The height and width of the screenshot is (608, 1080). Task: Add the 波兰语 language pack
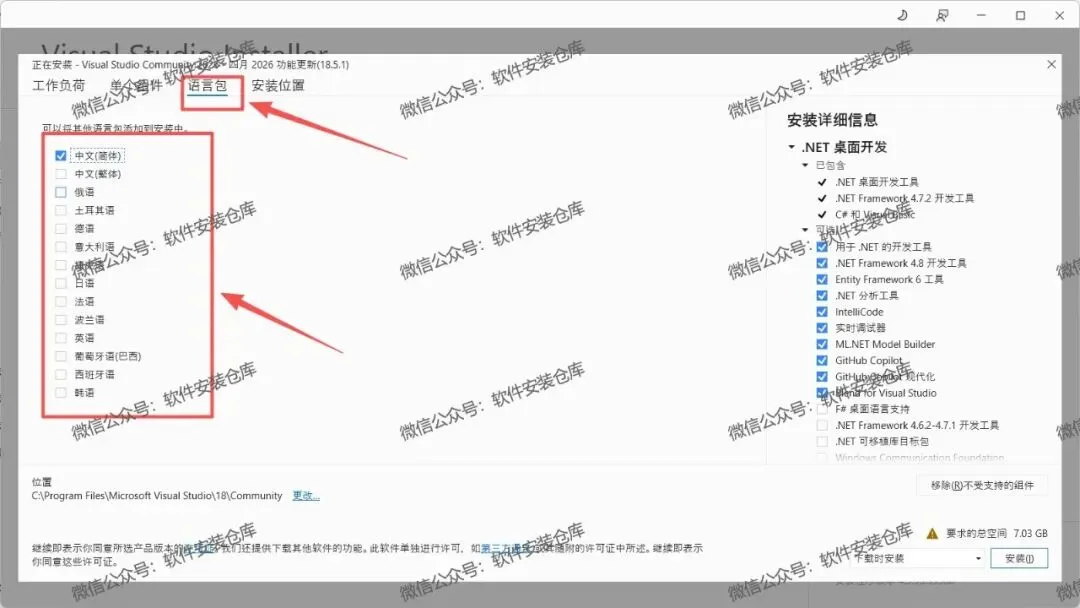pyautogui.click(x=61, y=319)
